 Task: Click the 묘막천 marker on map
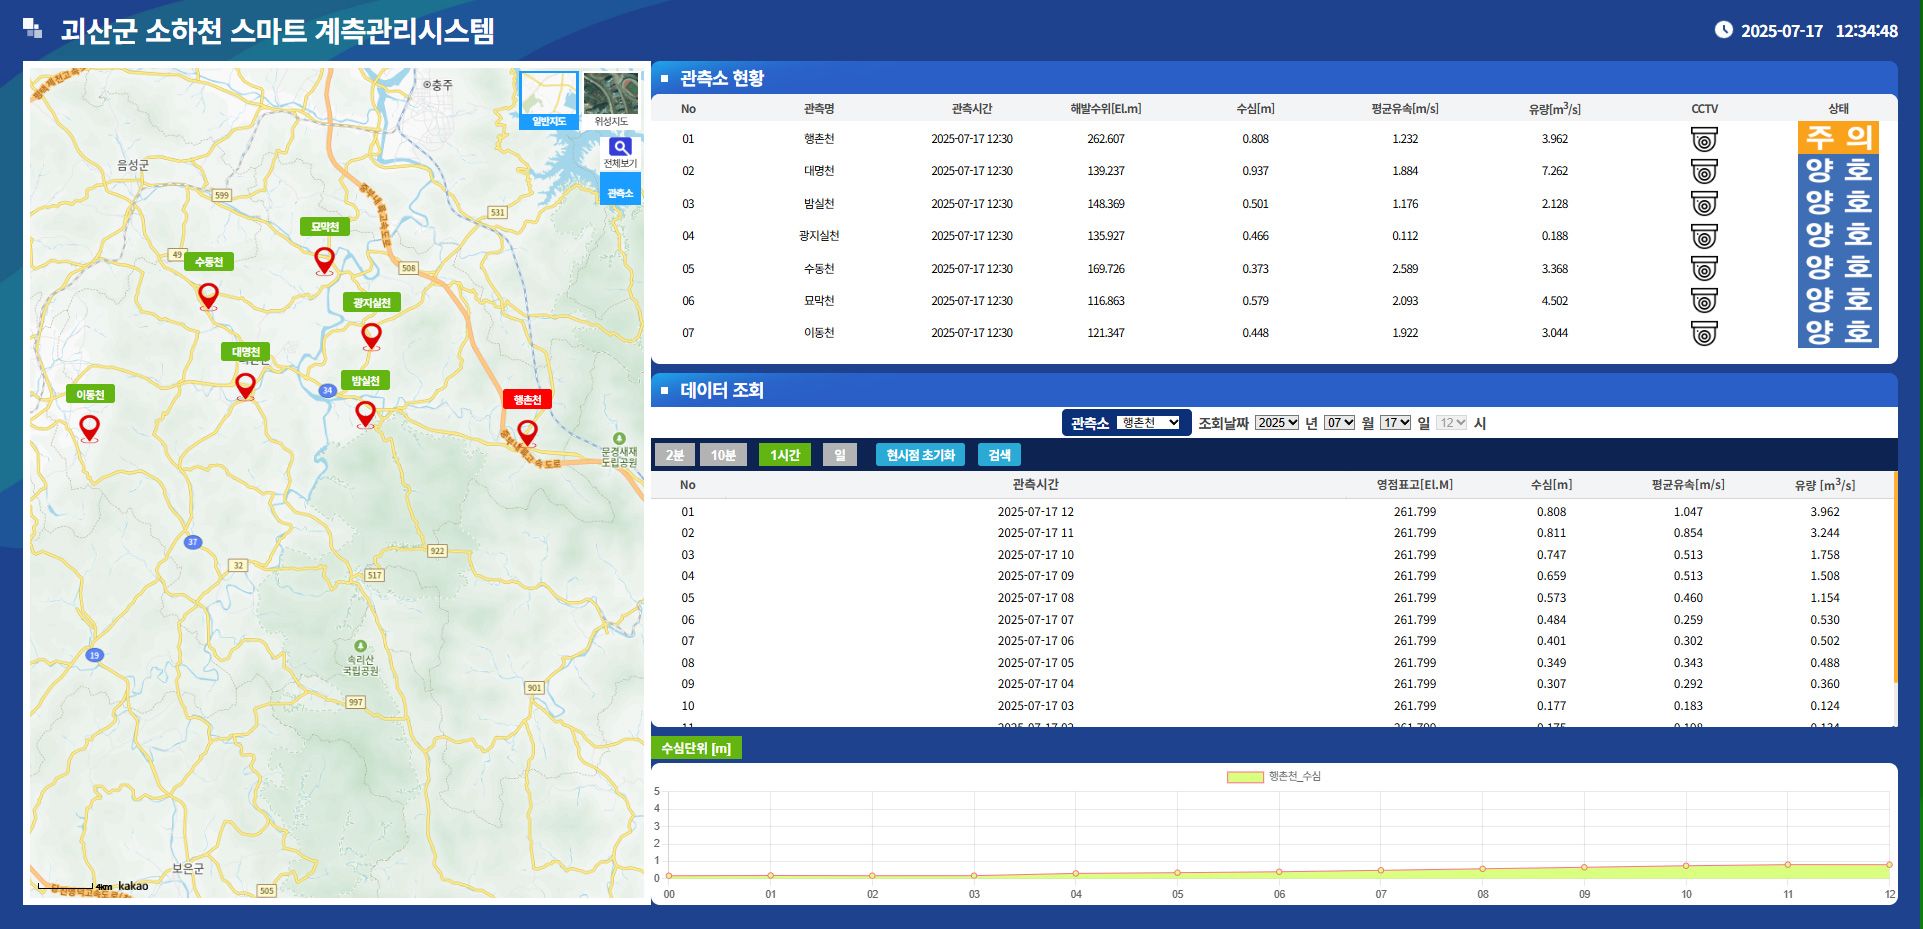324,260
